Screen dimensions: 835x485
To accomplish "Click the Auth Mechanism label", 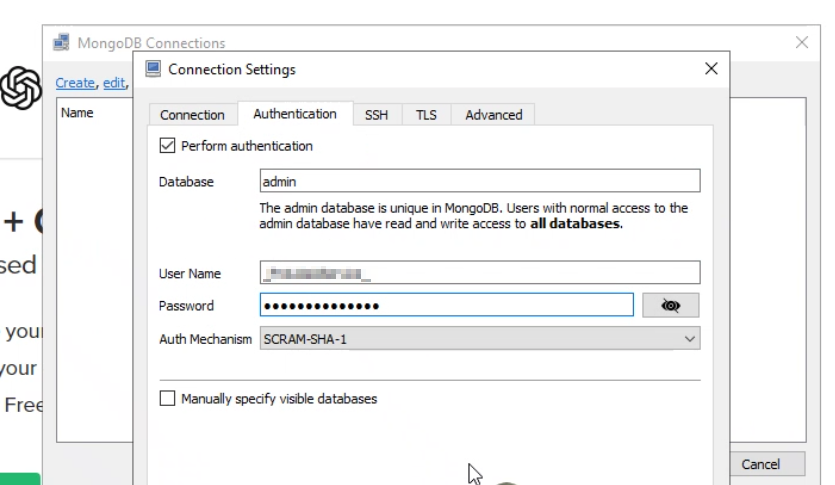I will [205, 339].
